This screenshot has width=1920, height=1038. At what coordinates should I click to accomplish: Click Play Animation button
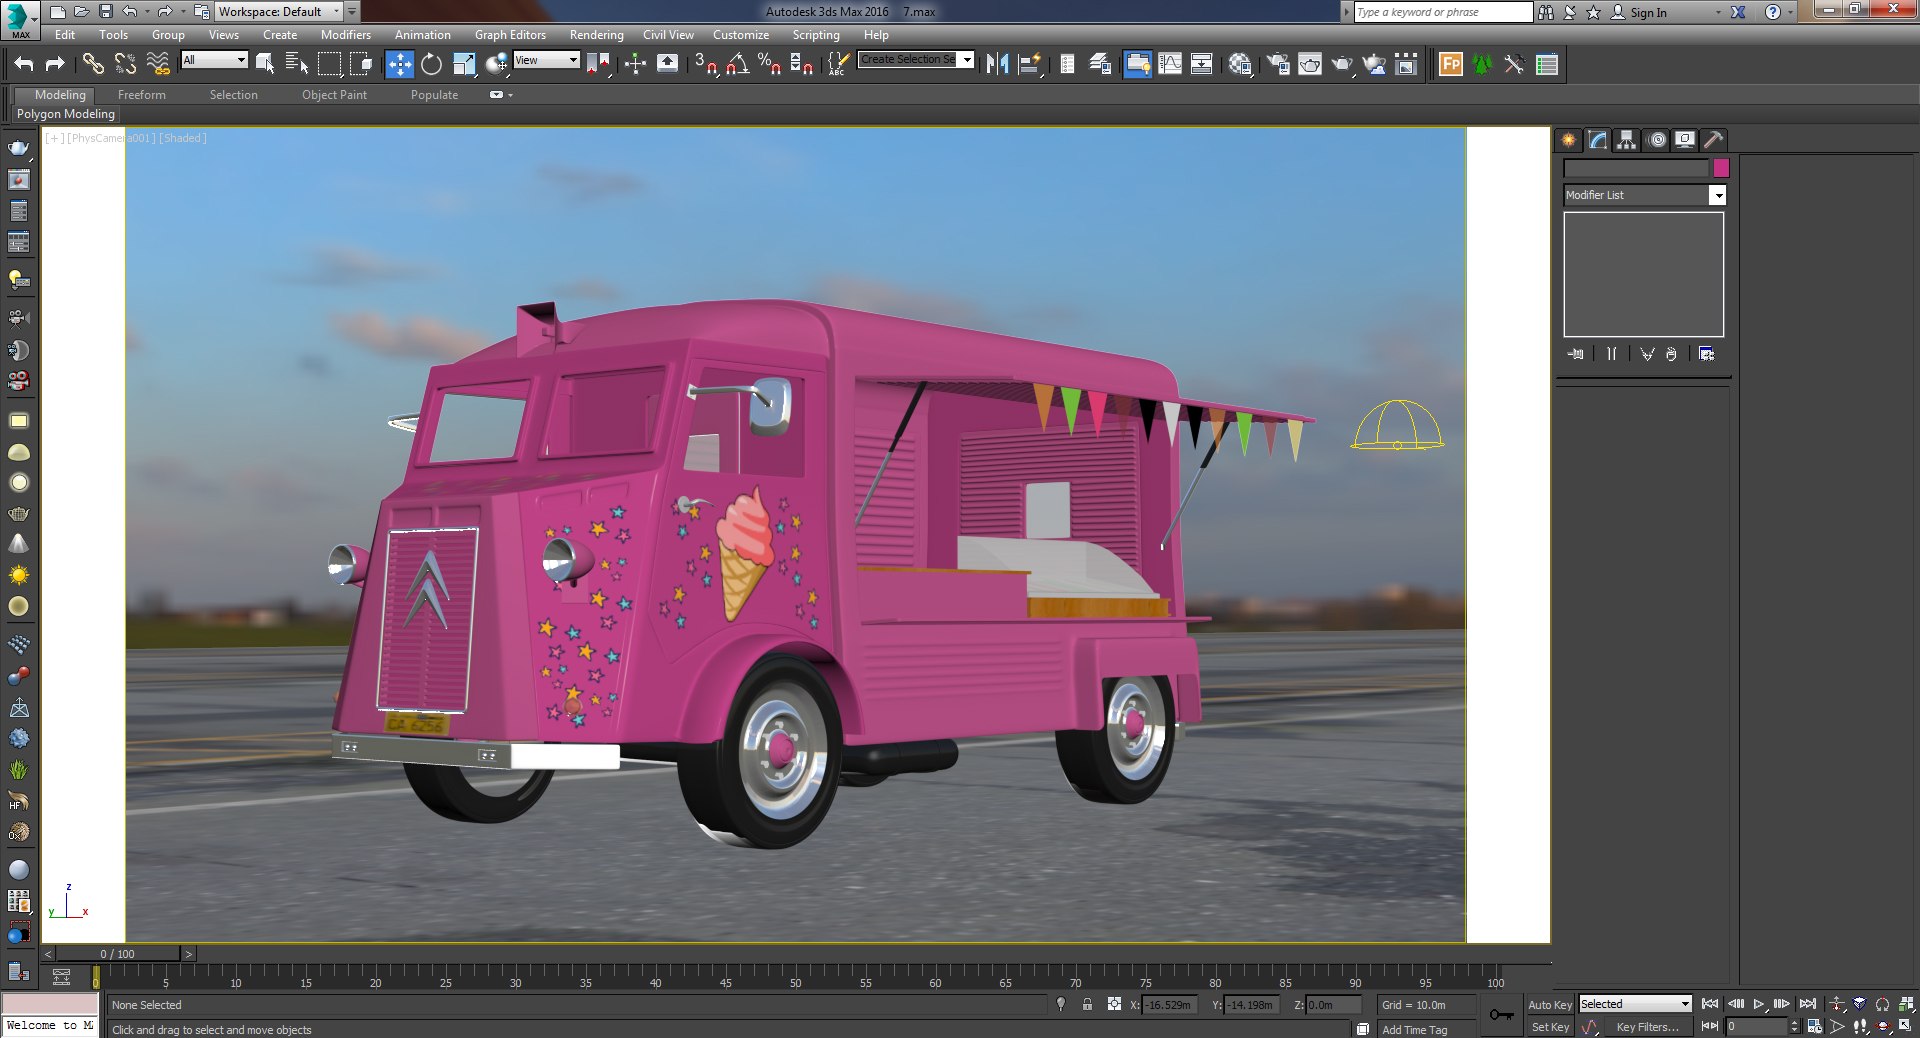[x=1759, y=1004]
